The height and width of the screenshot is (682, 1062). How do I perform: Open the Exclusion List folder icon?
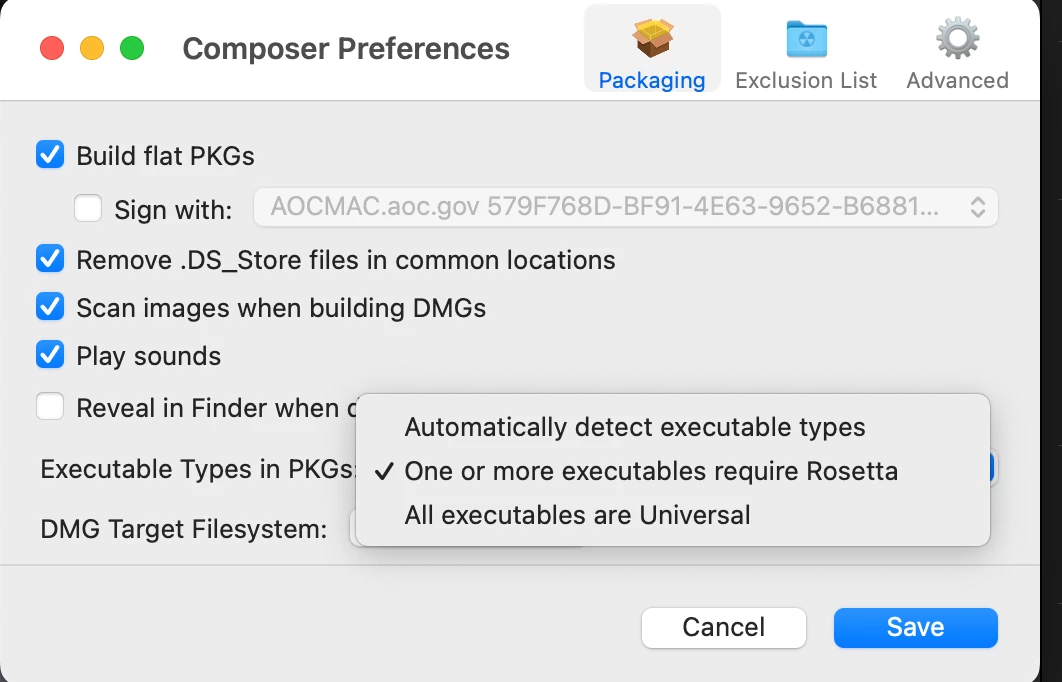point(806,39)
